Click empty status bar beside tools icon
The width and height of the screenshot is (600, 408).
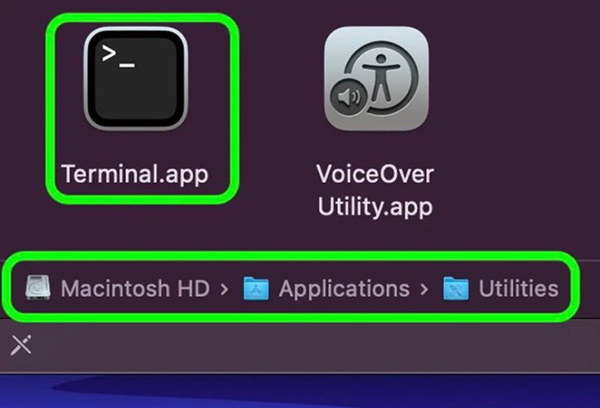[306, 346]
